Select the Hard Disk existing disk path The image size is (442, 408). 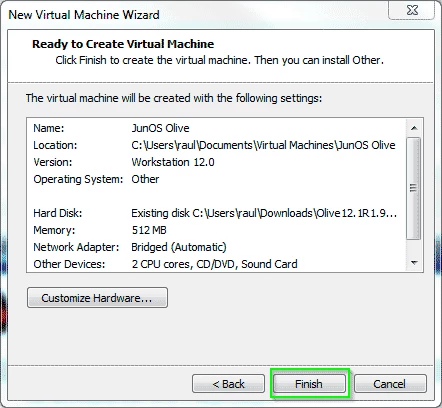click(x=264, y=213)
